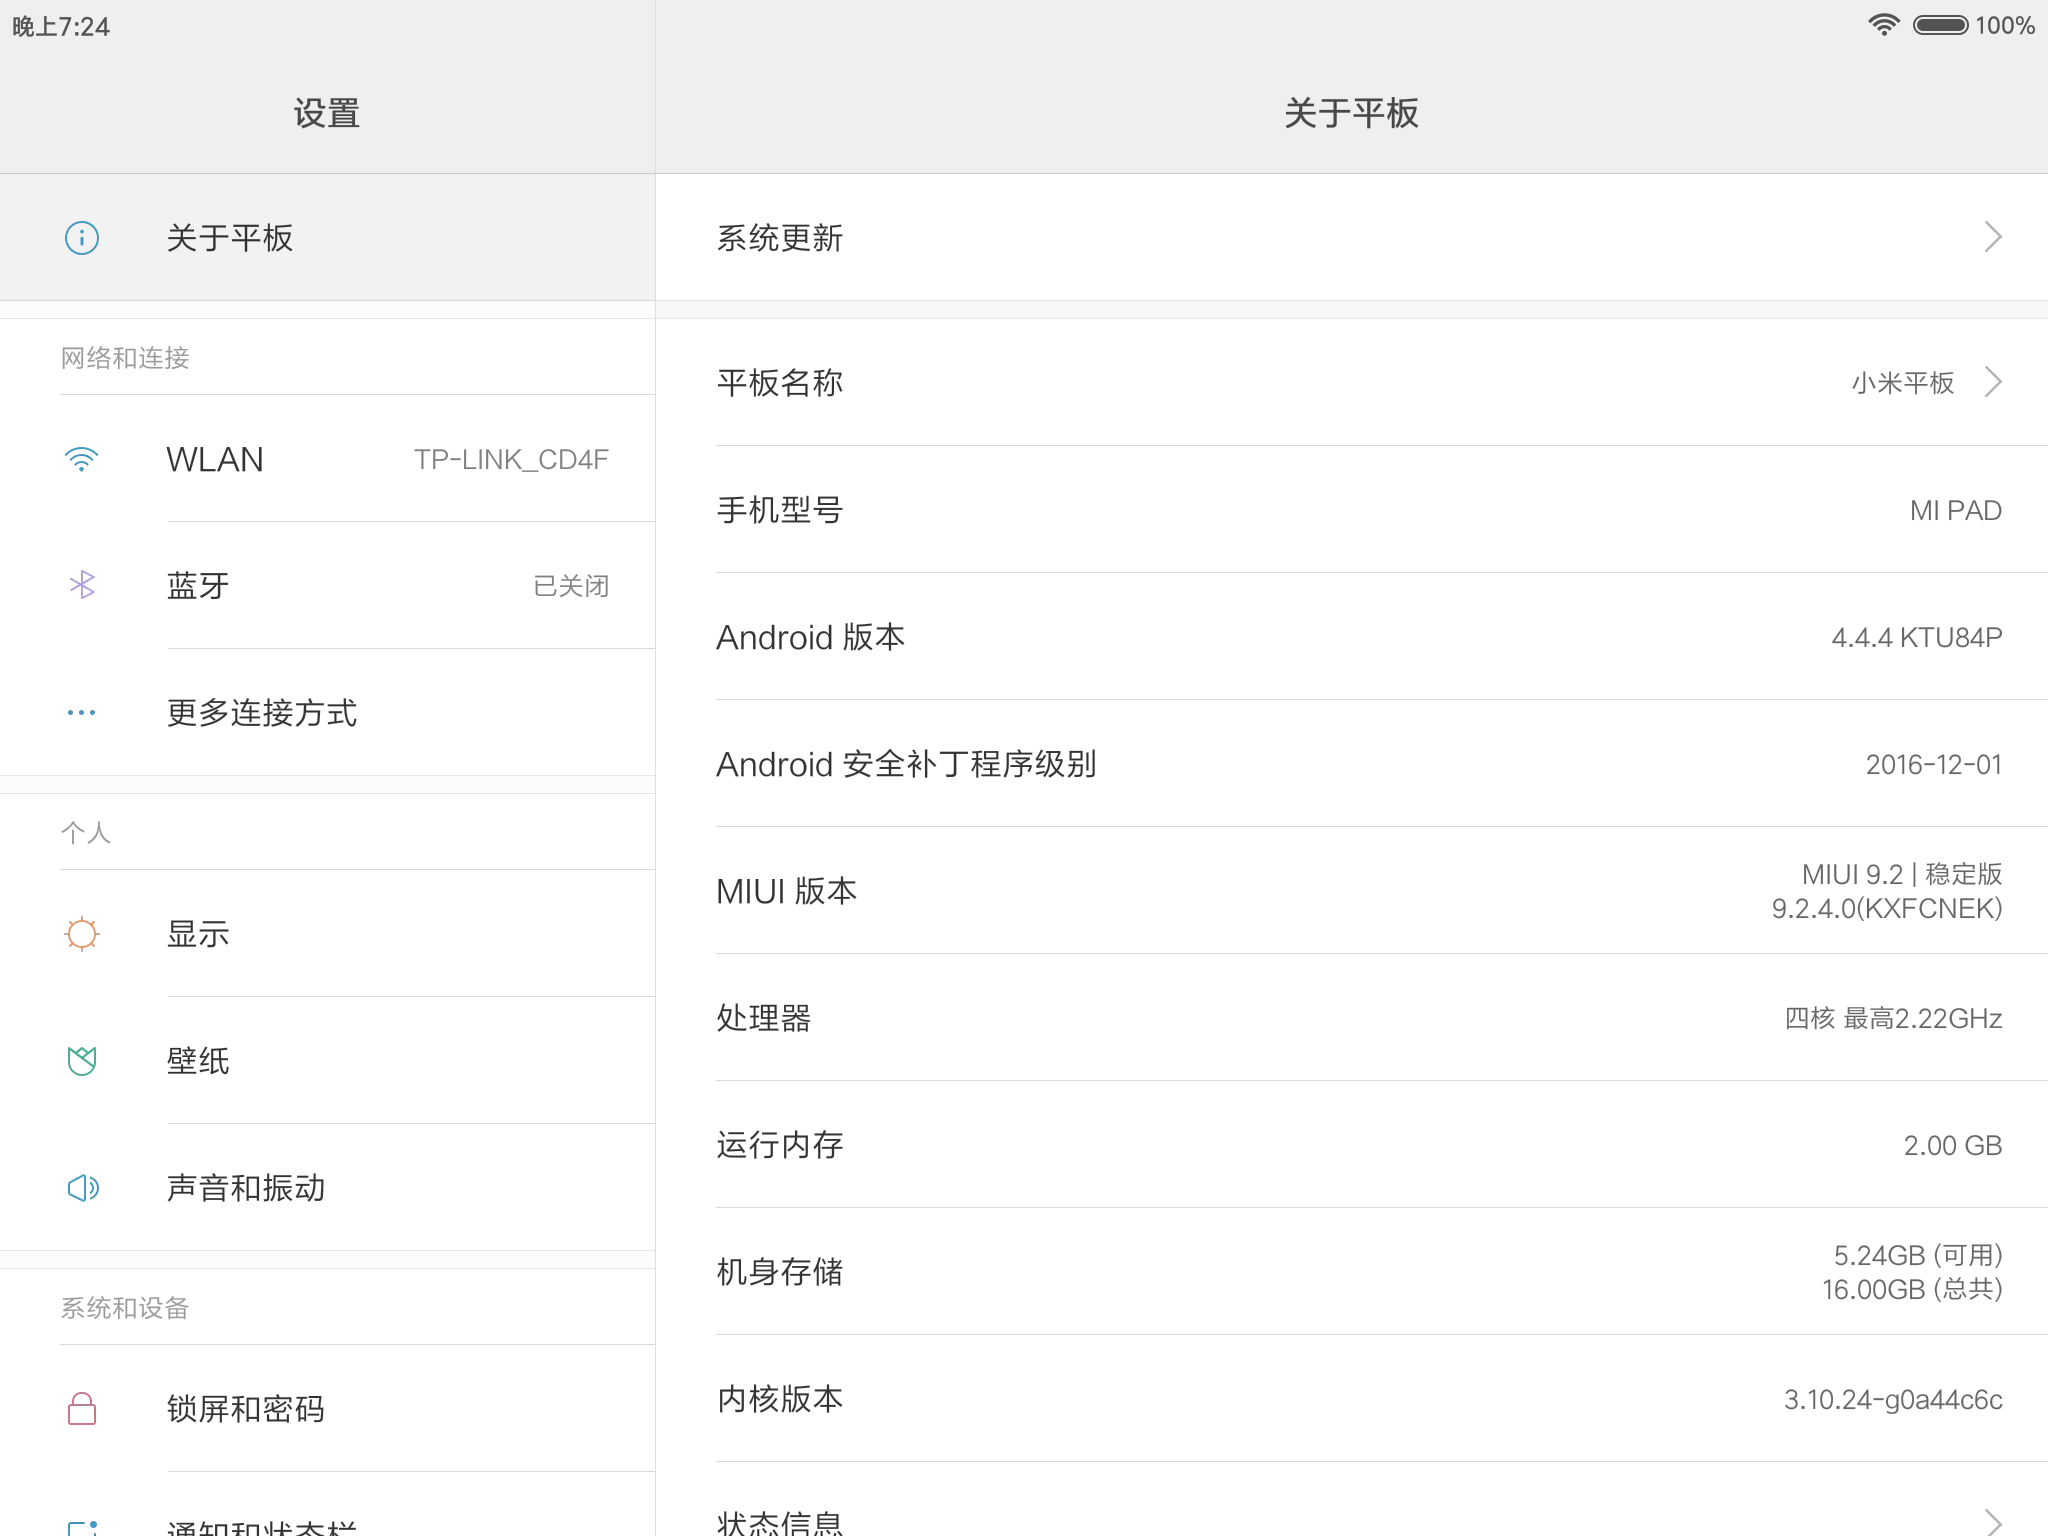Tap the 机身存储 row

click(1352, 1272)
